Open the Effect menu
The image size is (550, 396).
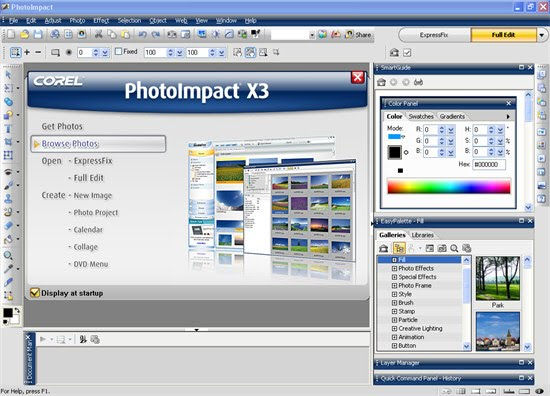pyautogui.click(x=101, y=21)
